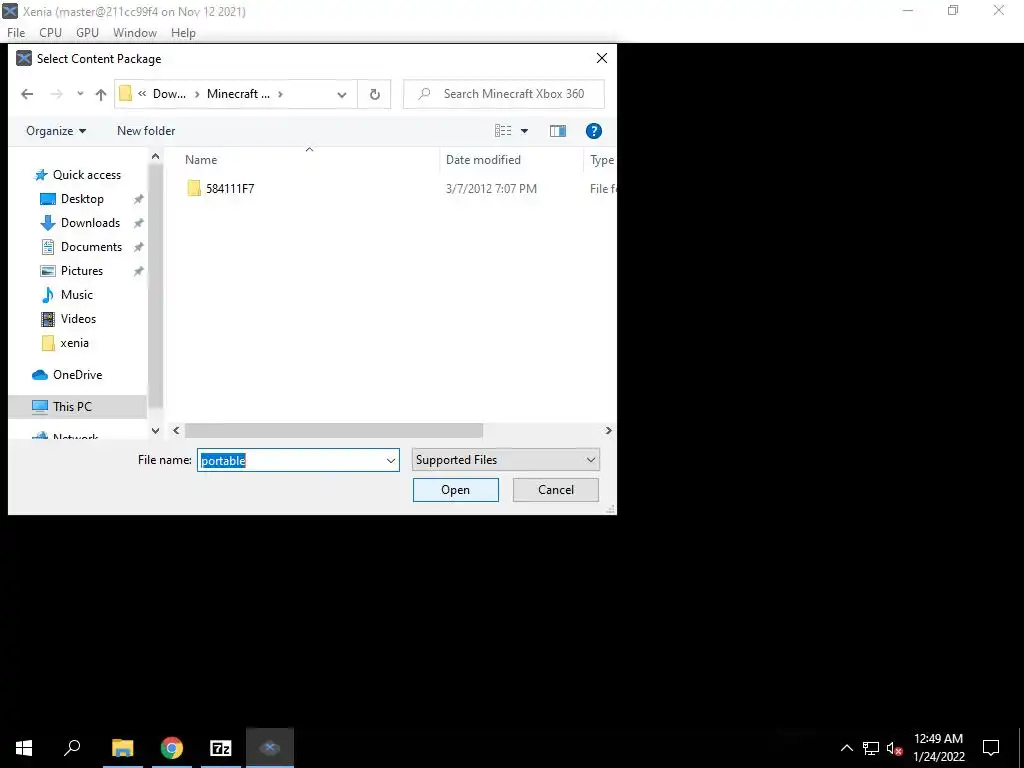Open Downloads in the navigation pane
The height and width of the screenshot is (768, 1024).
[x=90, y=223]
